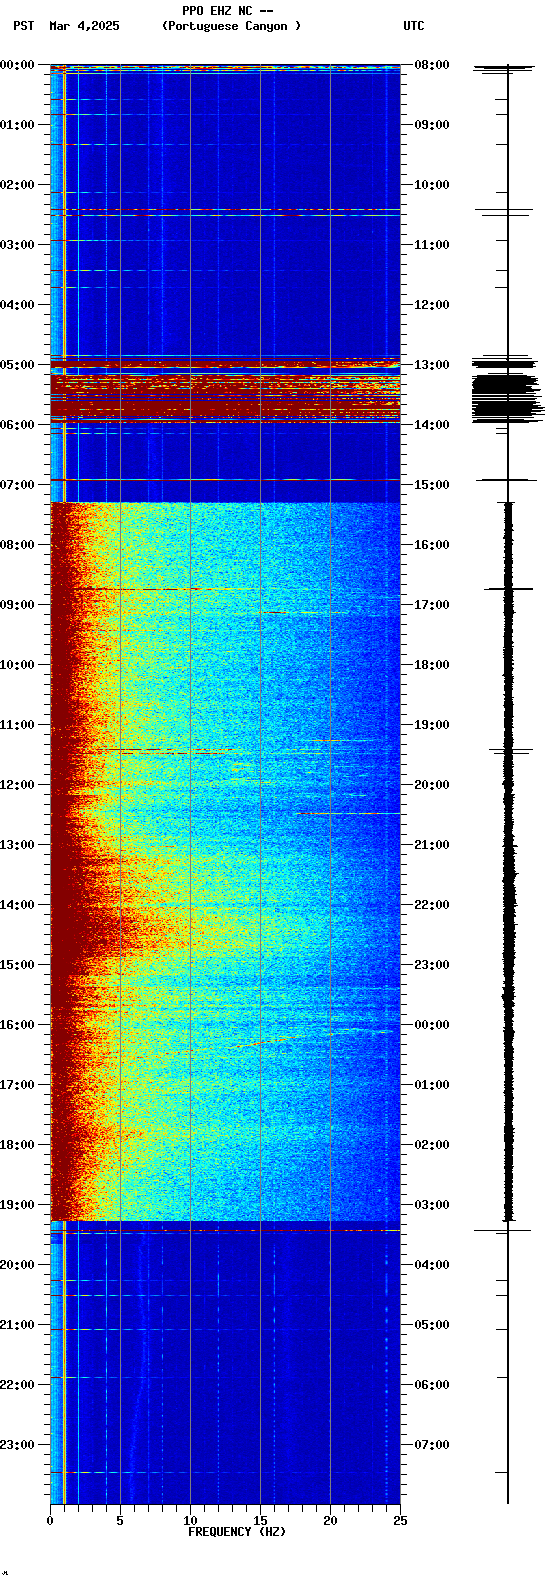The width and height of the screenshot is (552, 1584).
Task: Click the UTC '22:00' time tick label
Action: (x=432, y=905)
